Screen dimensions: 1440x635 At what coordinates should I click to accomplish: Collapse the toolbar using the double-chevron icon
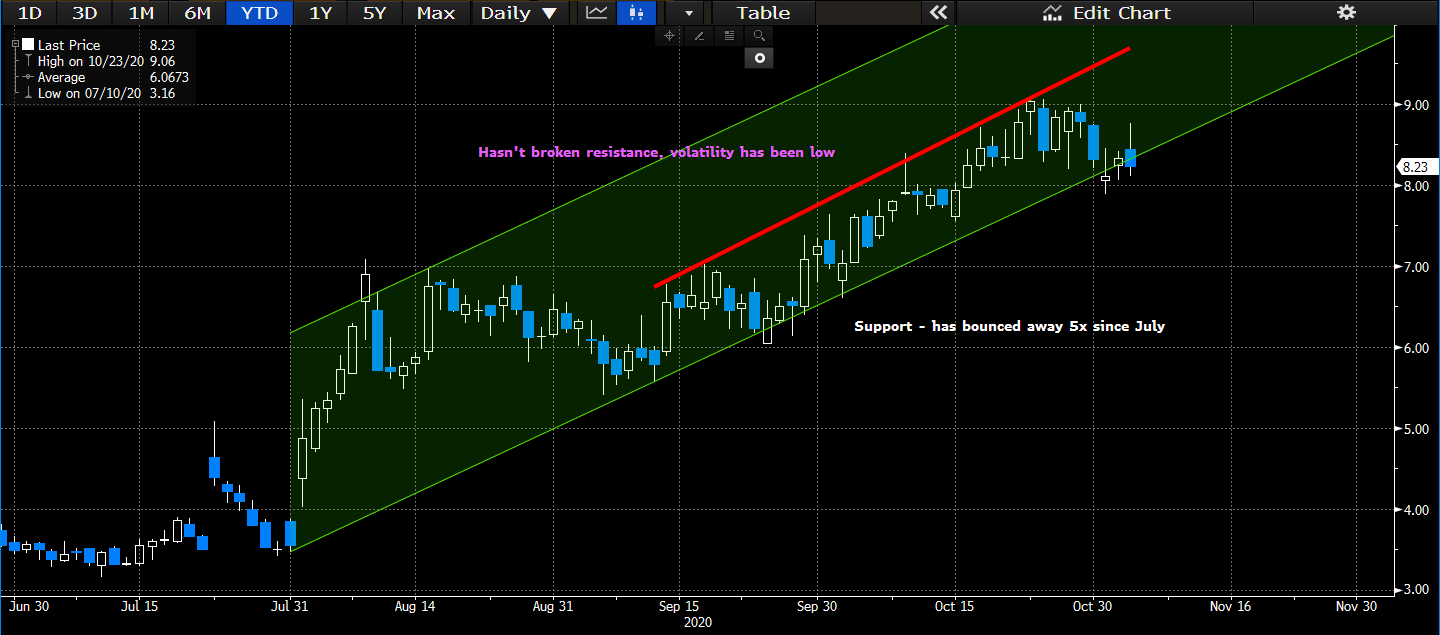coord(938,13)
